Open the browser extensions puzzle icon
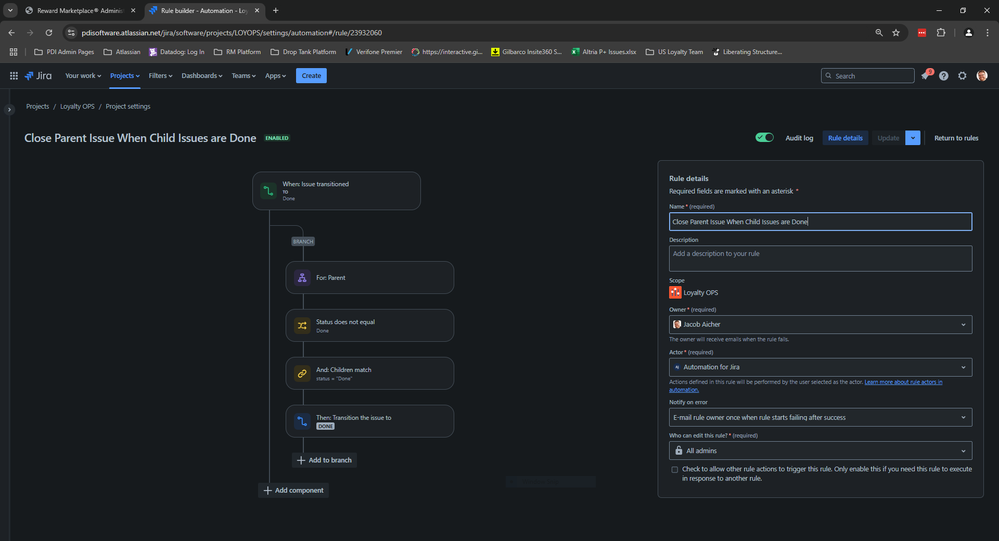 coord(941,32)
